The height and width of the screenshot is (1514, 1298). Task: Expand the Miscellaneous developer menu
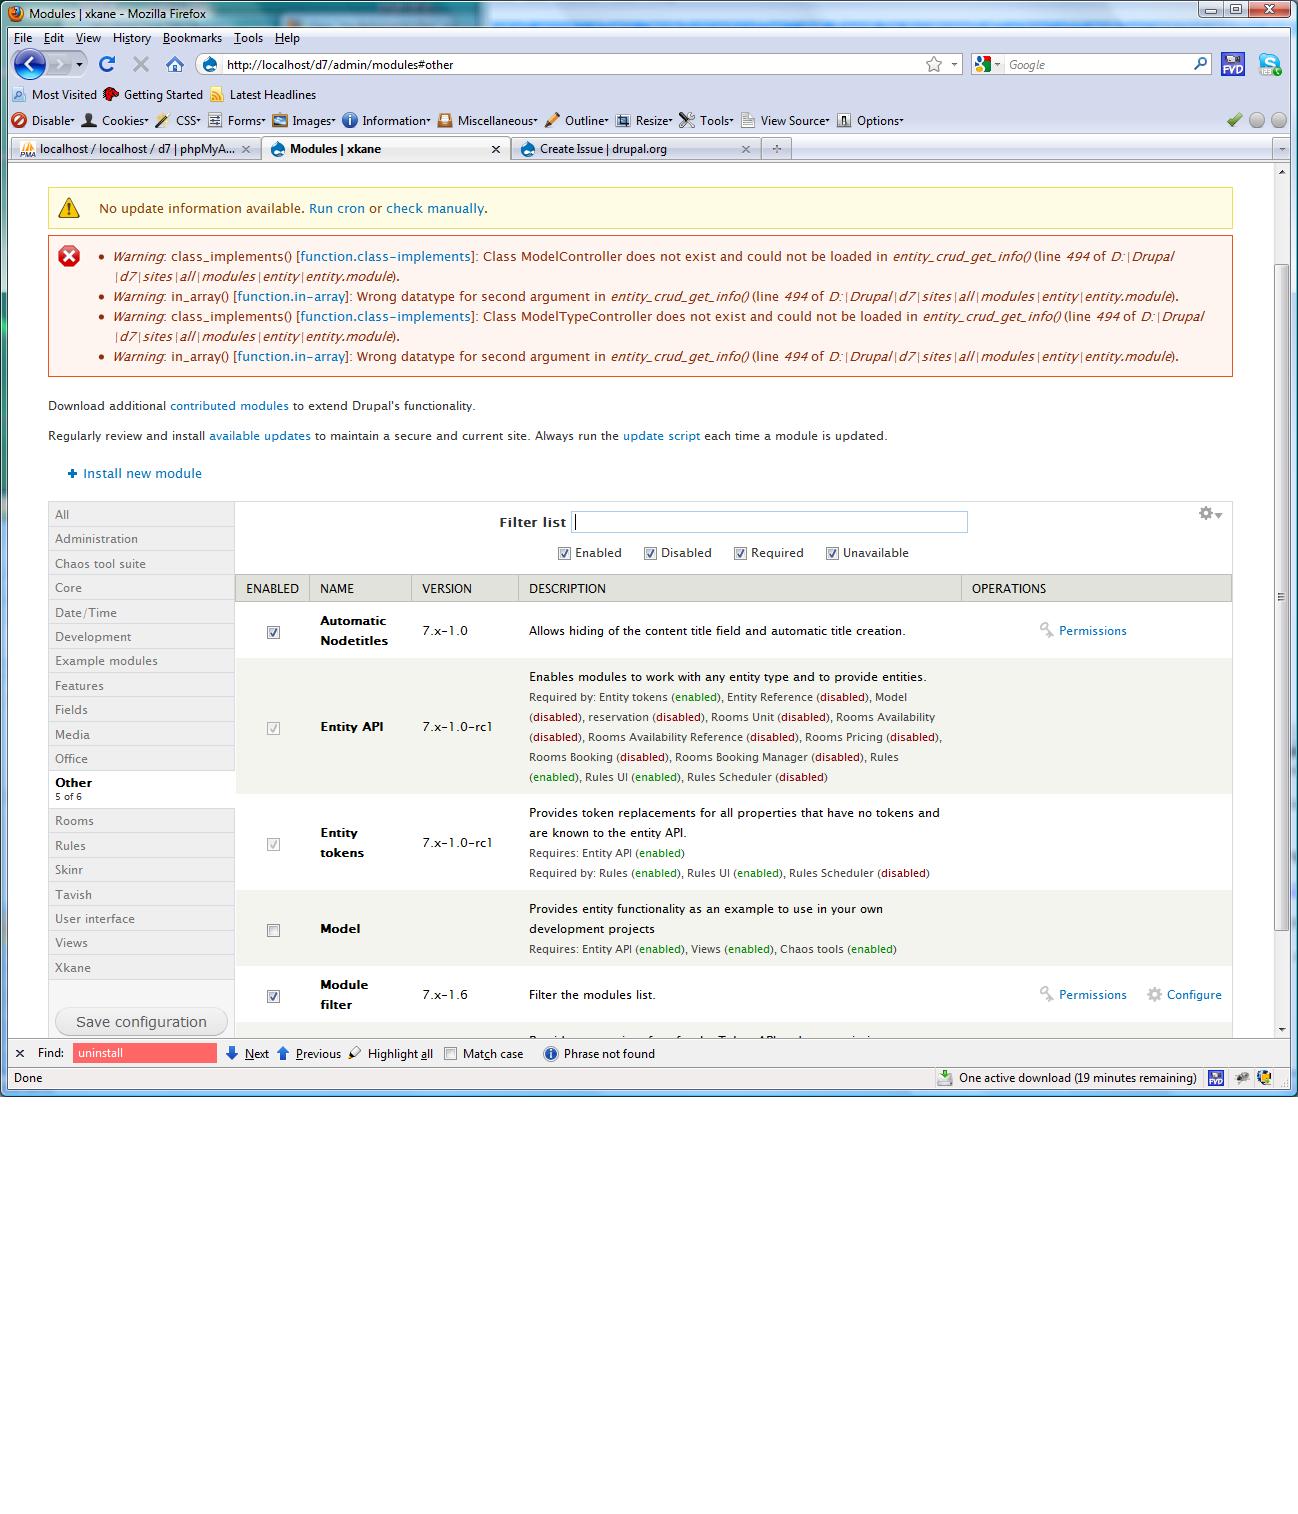488,121
